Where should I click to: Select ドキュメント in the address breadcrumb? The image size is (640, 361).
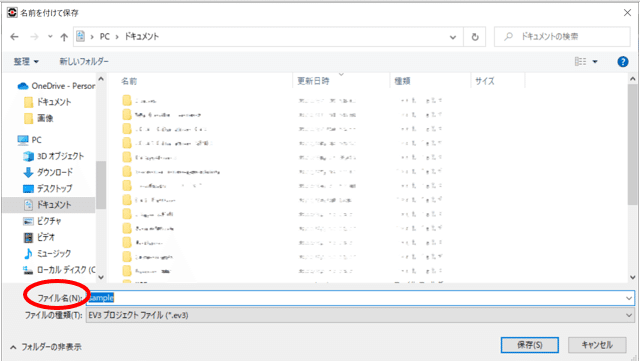click(141, 36)
